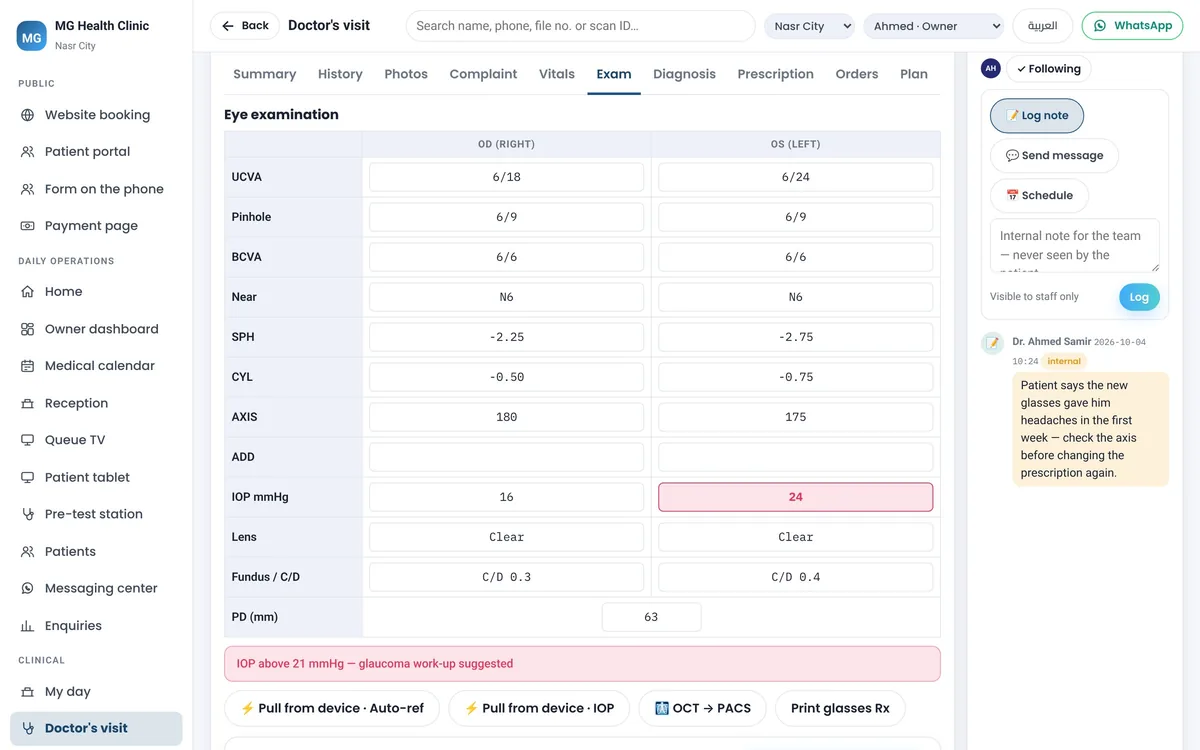Click the empty OD right ADD field
Viewport: 1200px width, 750px height.
pos(507,457)
